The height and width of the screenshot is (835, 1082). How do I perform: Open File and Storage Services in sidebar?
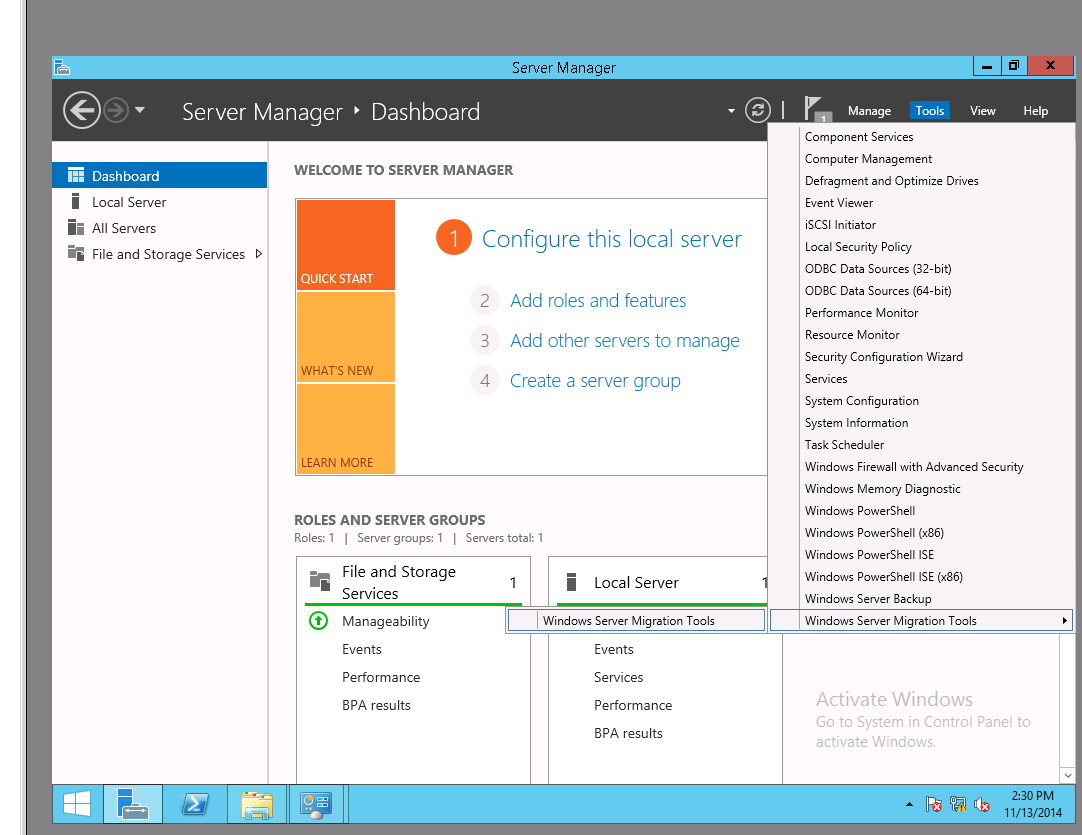(168, 255)
